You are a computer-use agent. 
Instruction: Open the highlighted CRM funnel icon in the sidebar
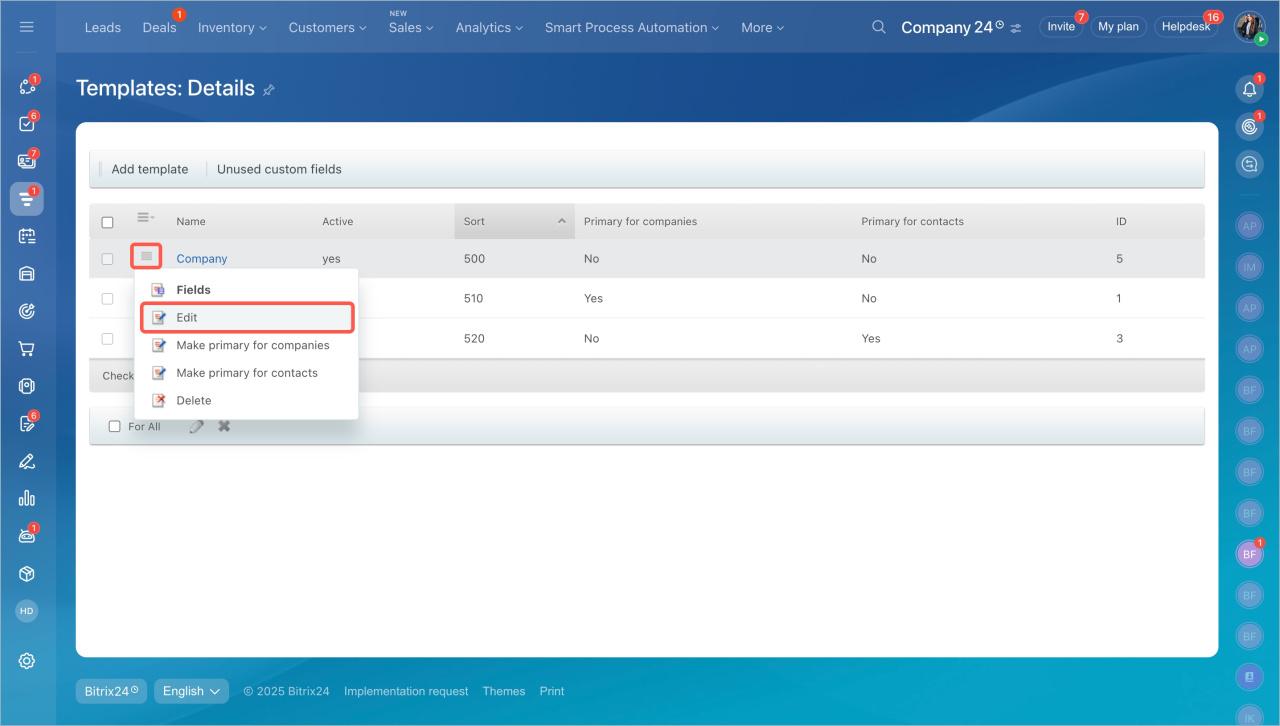pyautogui.click(x=27, y=199)
